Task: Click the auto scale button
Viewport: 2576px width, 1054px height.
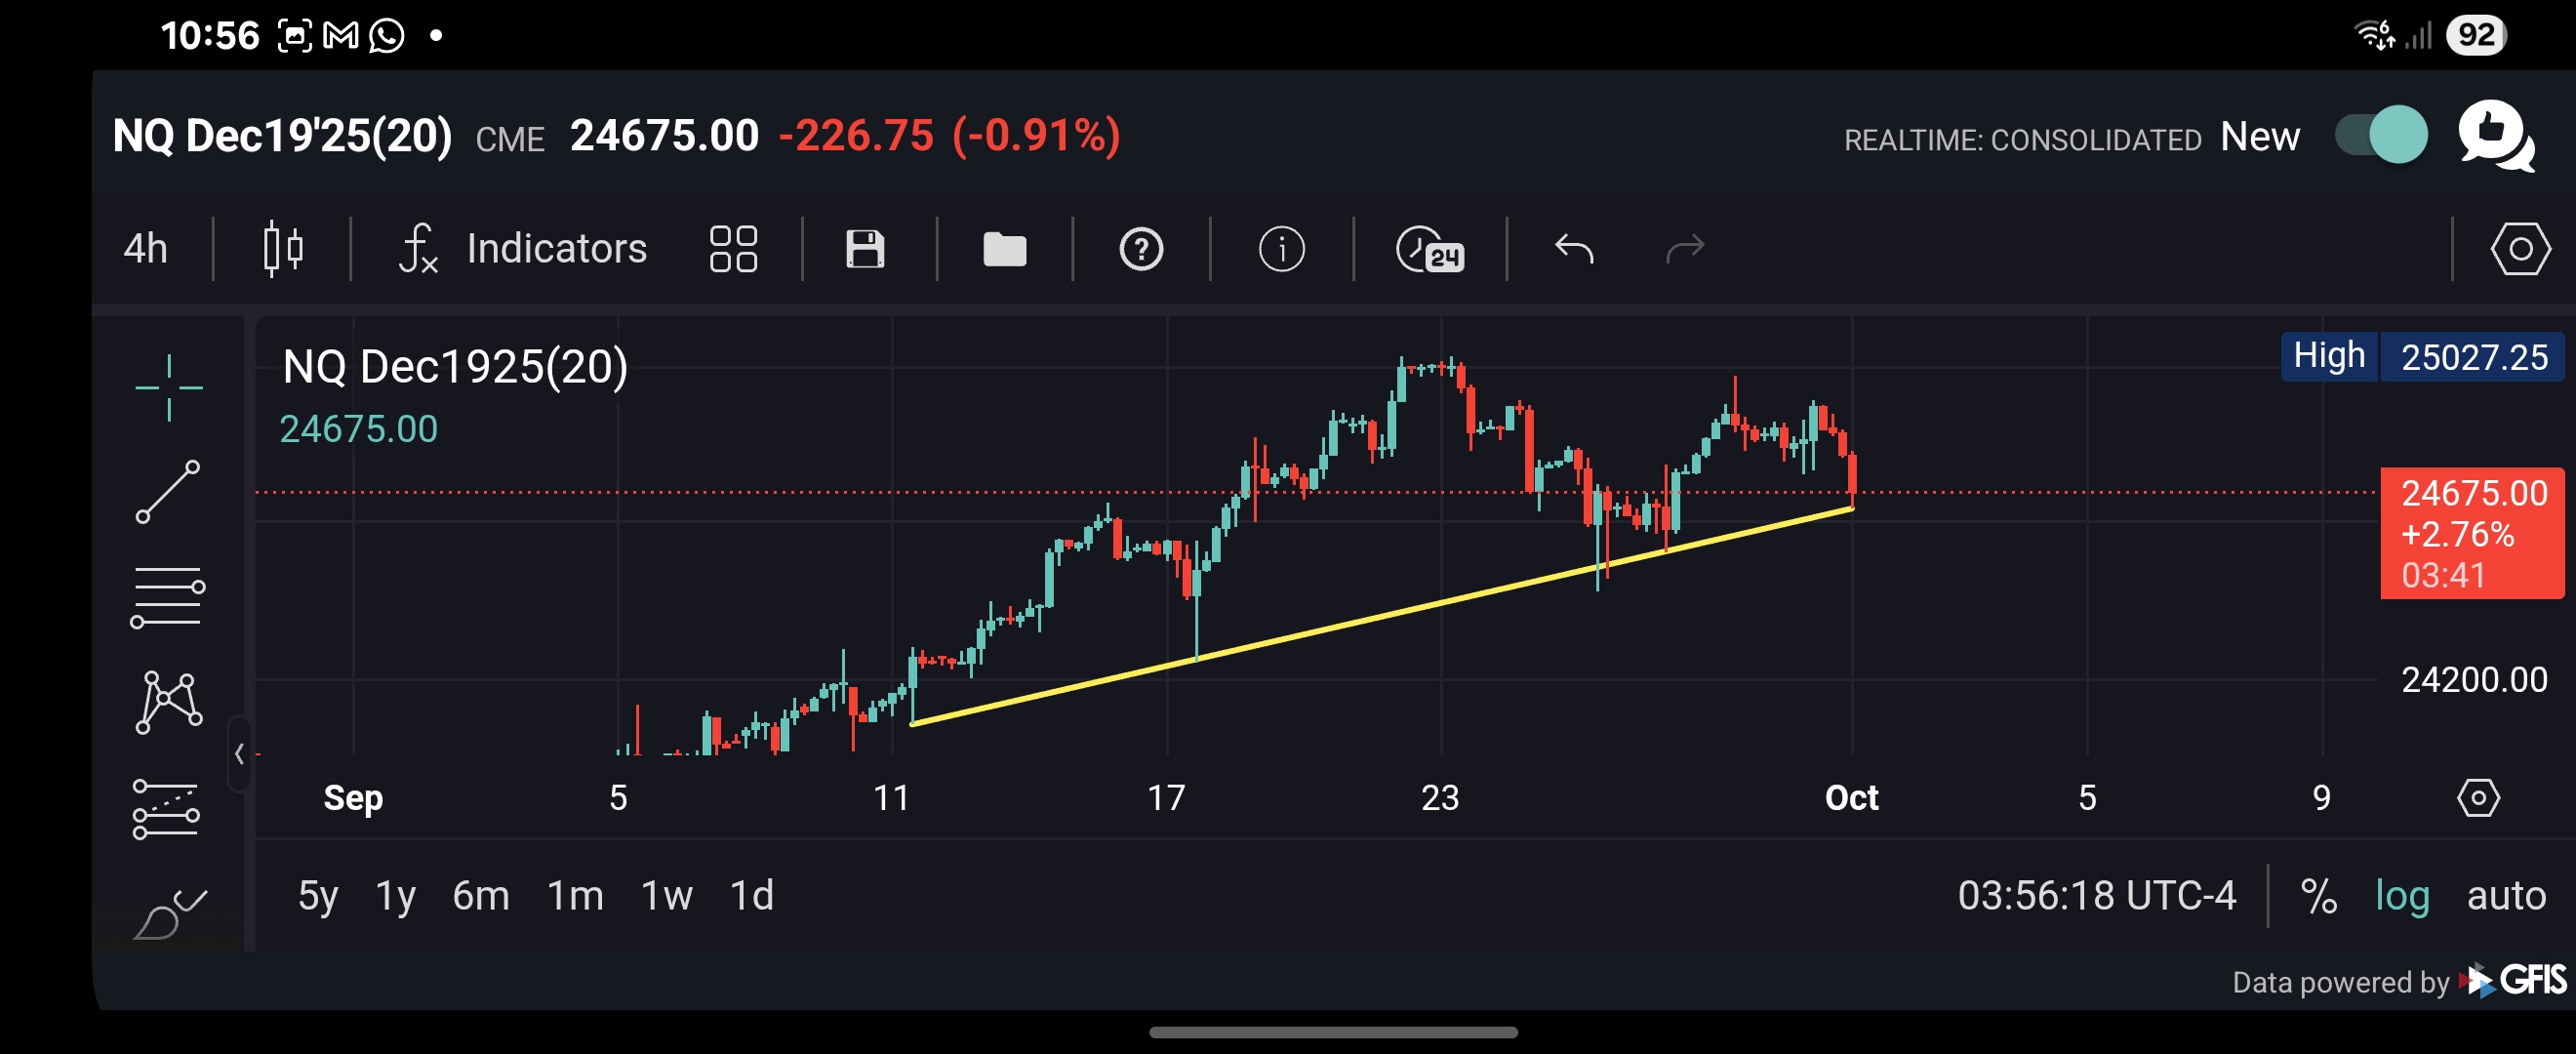Action: point(2505,895)
